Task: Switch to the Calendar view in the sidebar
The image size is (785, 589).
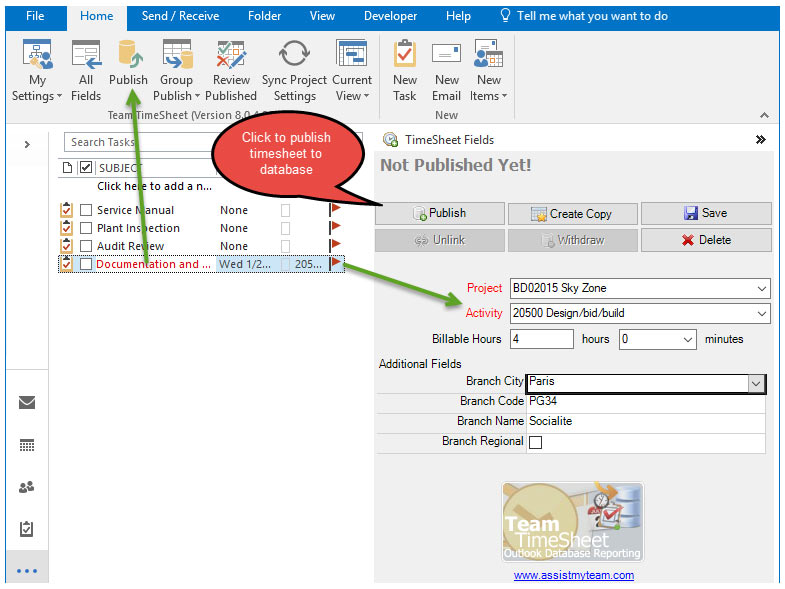Action: click(27, 445)
